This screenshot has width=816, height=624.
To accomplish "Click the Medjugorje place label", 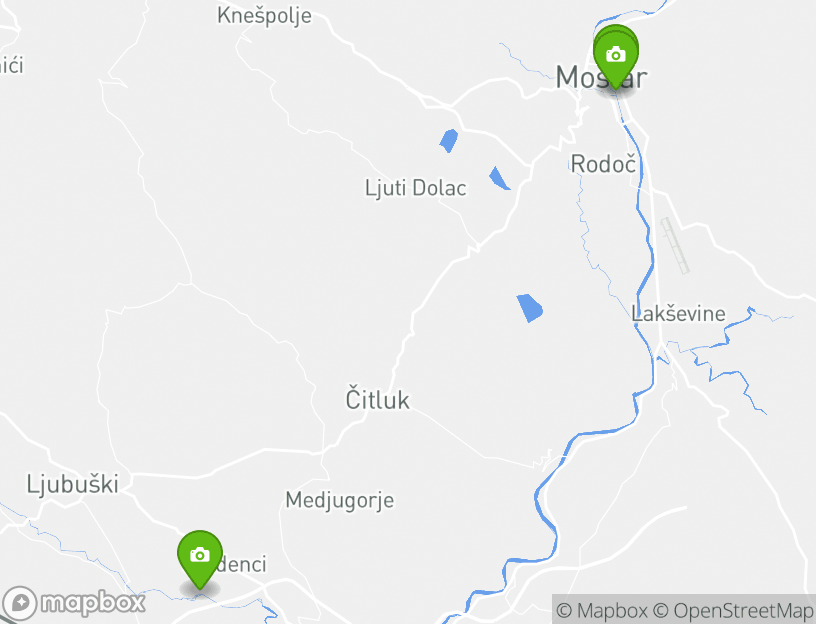I will tap(340, 500).
